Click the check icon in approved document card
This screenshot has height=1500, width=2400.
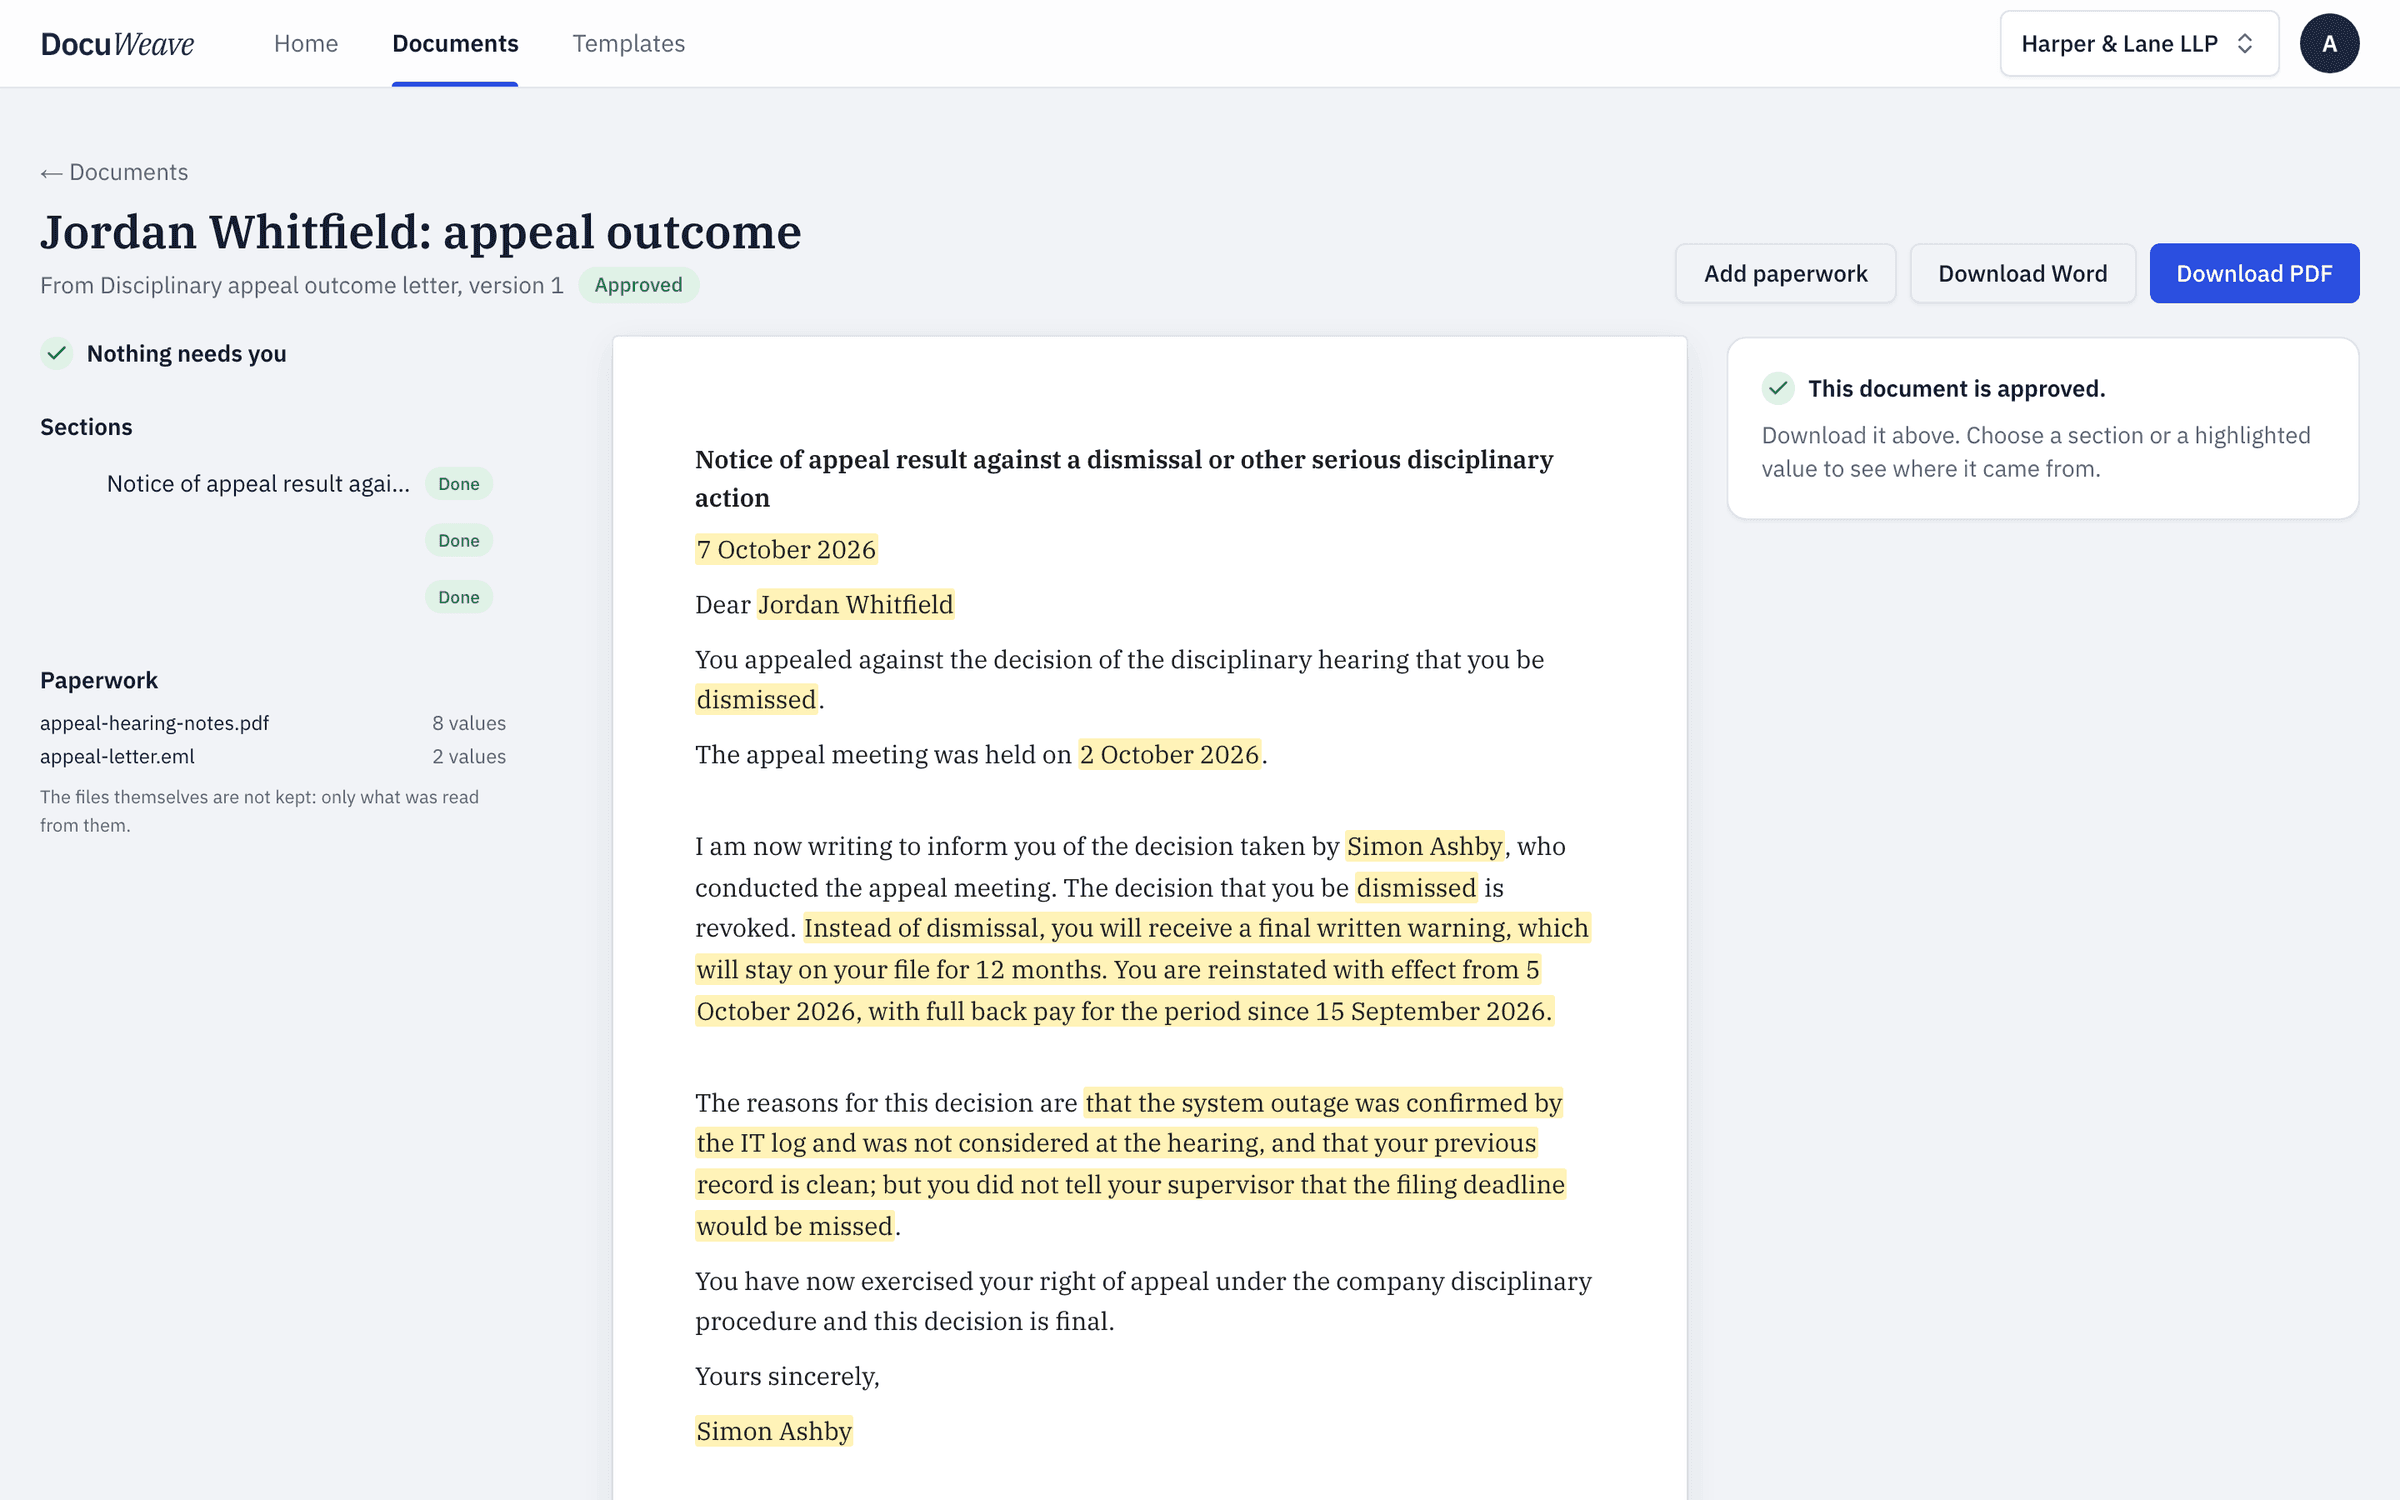point(1778,388)
